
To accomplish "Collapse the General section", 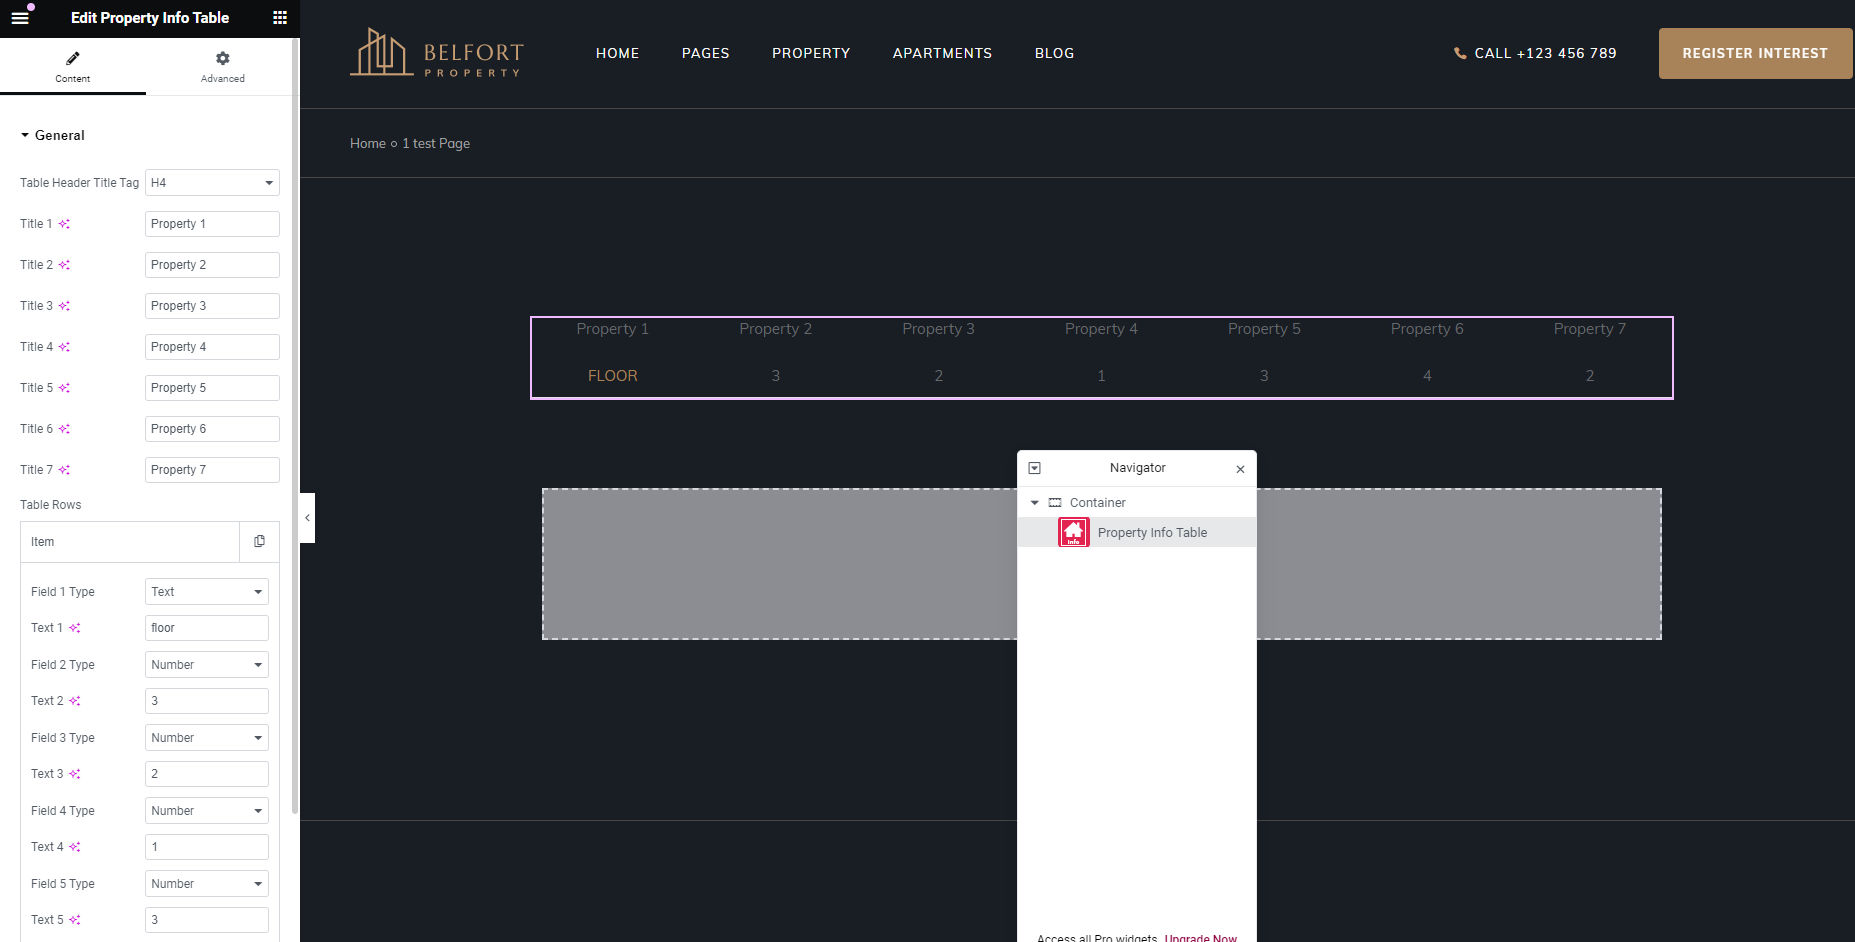I will coord(52,135).
